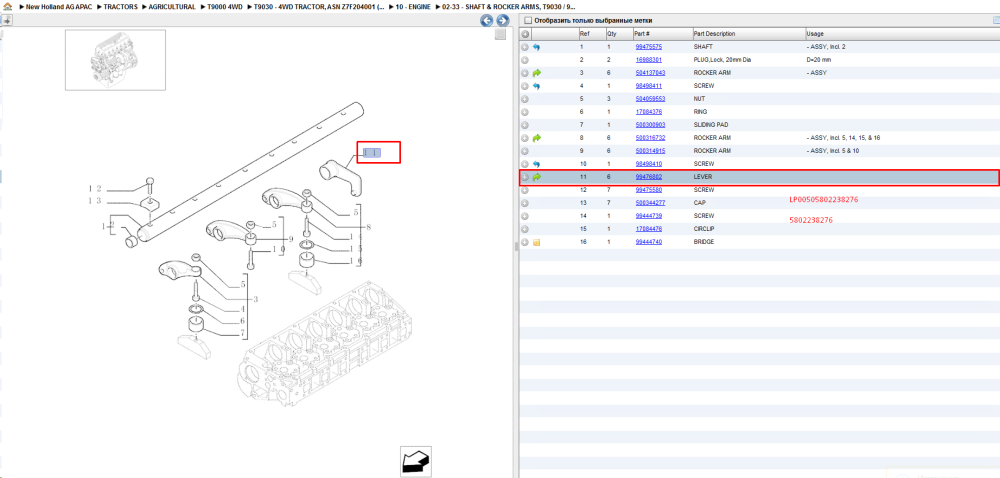Open the engine overview thumbnail
Image resolution: width=1000 pixels, height=478 pixels.
pyautogui.click(x=115, y=60)
